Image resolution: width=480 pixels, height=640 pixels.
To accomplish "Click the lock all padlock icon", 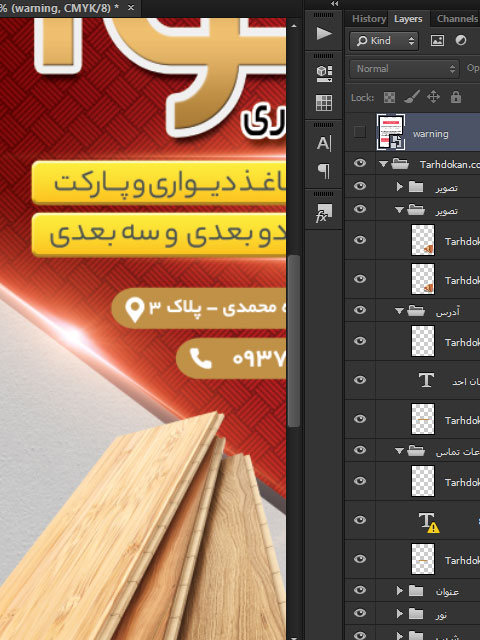I will (x=456, y=97).
